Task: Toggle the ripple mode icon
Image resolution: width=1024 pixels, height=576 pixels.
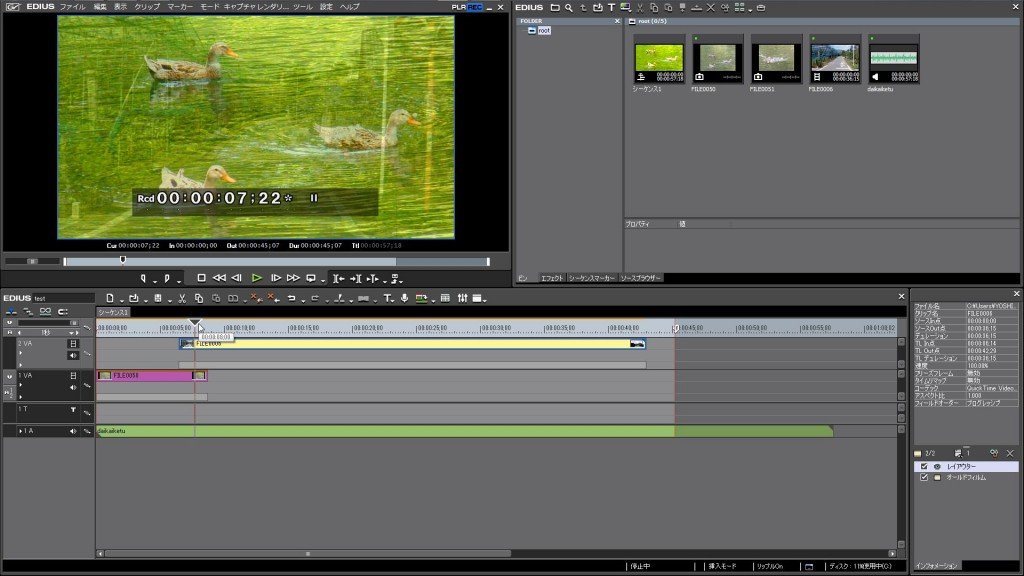Action: (x=28, y=312)
